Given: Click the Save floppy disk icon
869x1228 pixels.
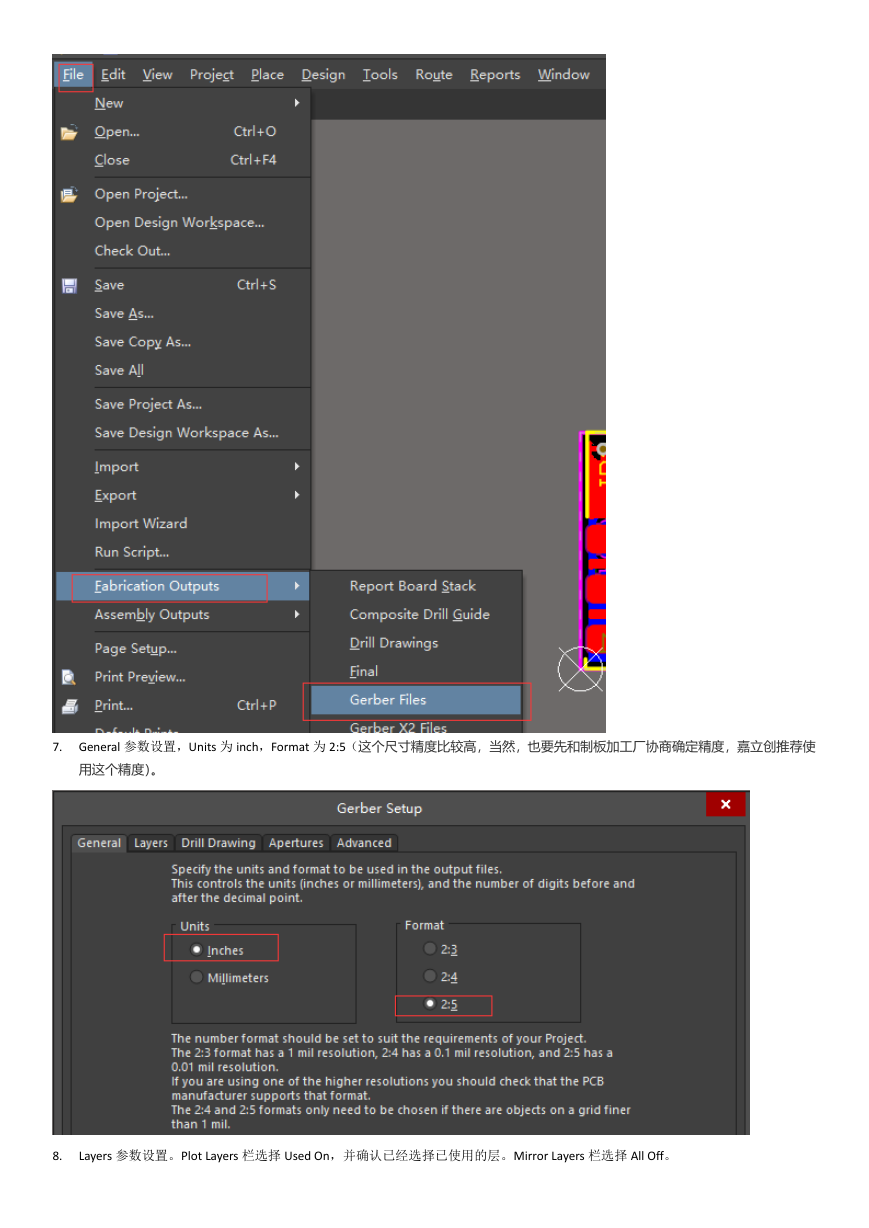Looking at the screenshot, I should coord(69,286).
